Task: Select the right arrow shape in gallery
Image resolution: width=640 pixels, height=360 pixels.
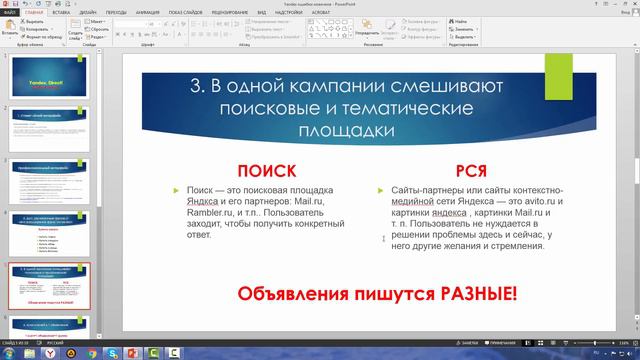Action: (330, 29)
